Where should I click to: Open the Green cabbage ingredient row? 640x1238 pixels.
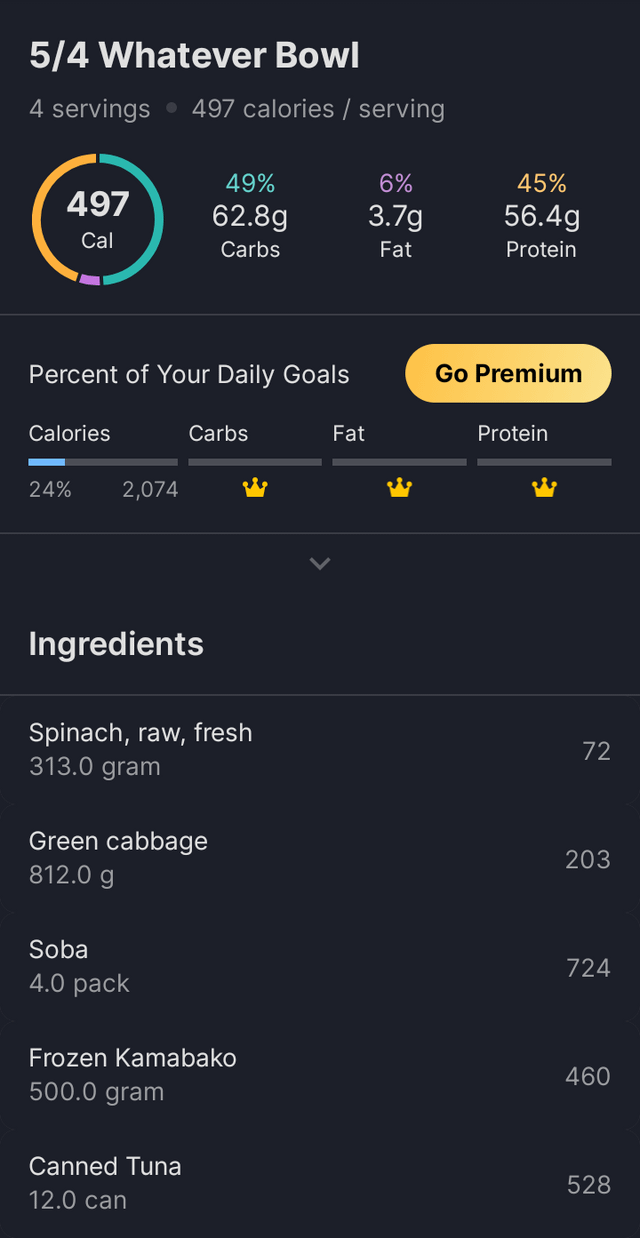coord(320,858)
